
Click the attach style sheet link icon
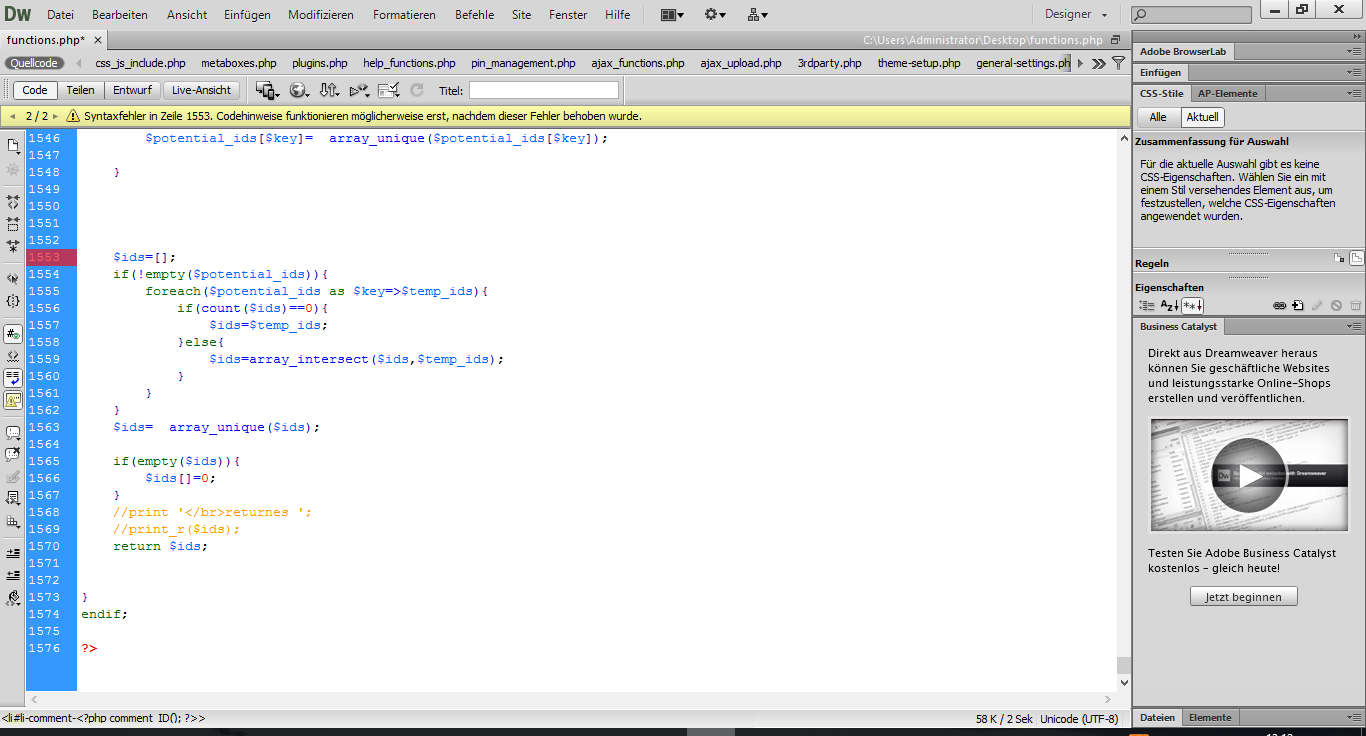pos(1279,305)
